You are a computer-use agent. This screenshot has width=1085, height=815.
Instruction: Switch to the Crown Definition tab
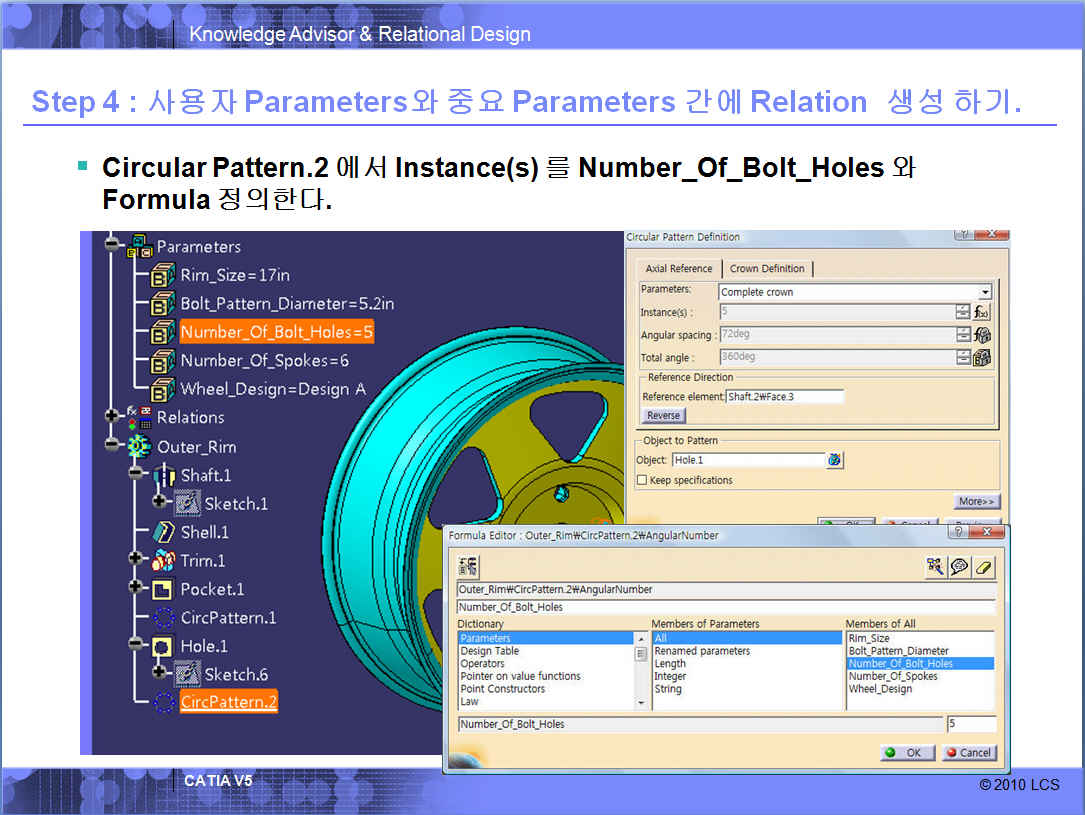(767, 268)
